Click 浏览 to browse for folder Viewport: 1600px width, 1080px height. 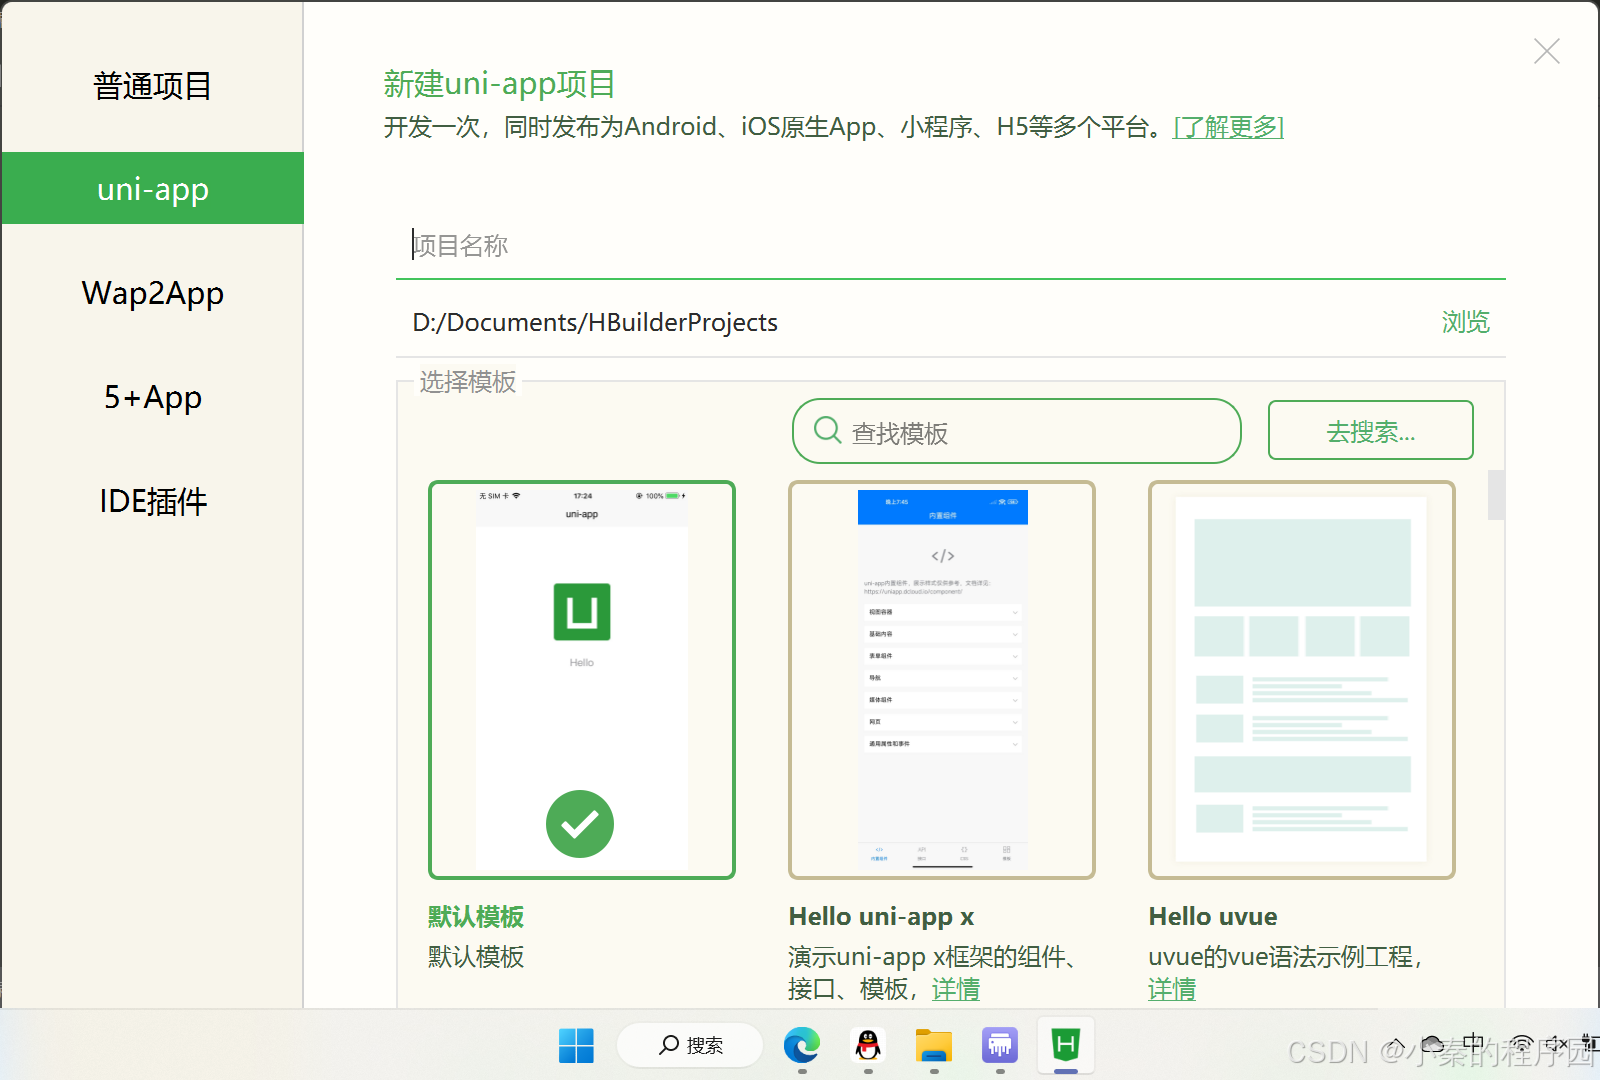pos(1465,322)
